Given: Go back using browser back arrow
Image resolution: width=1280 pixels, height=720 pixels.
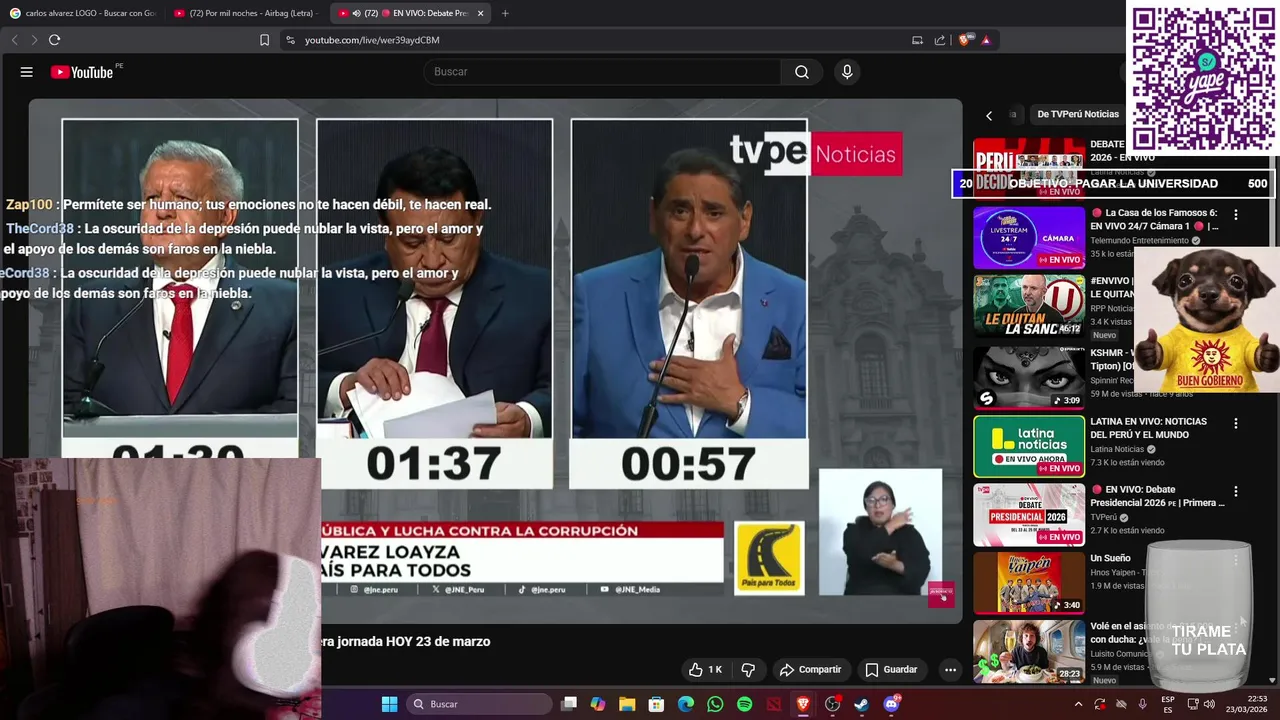Looking at the screenshot, I should pos(14,40).
